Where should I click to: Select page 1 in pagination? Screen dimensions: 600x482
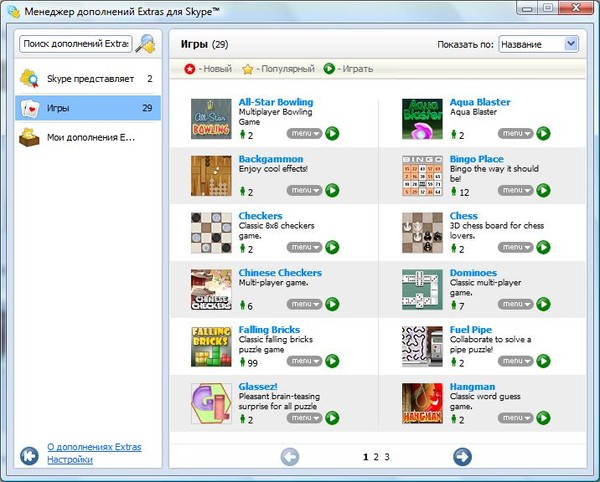pos(365,457)
